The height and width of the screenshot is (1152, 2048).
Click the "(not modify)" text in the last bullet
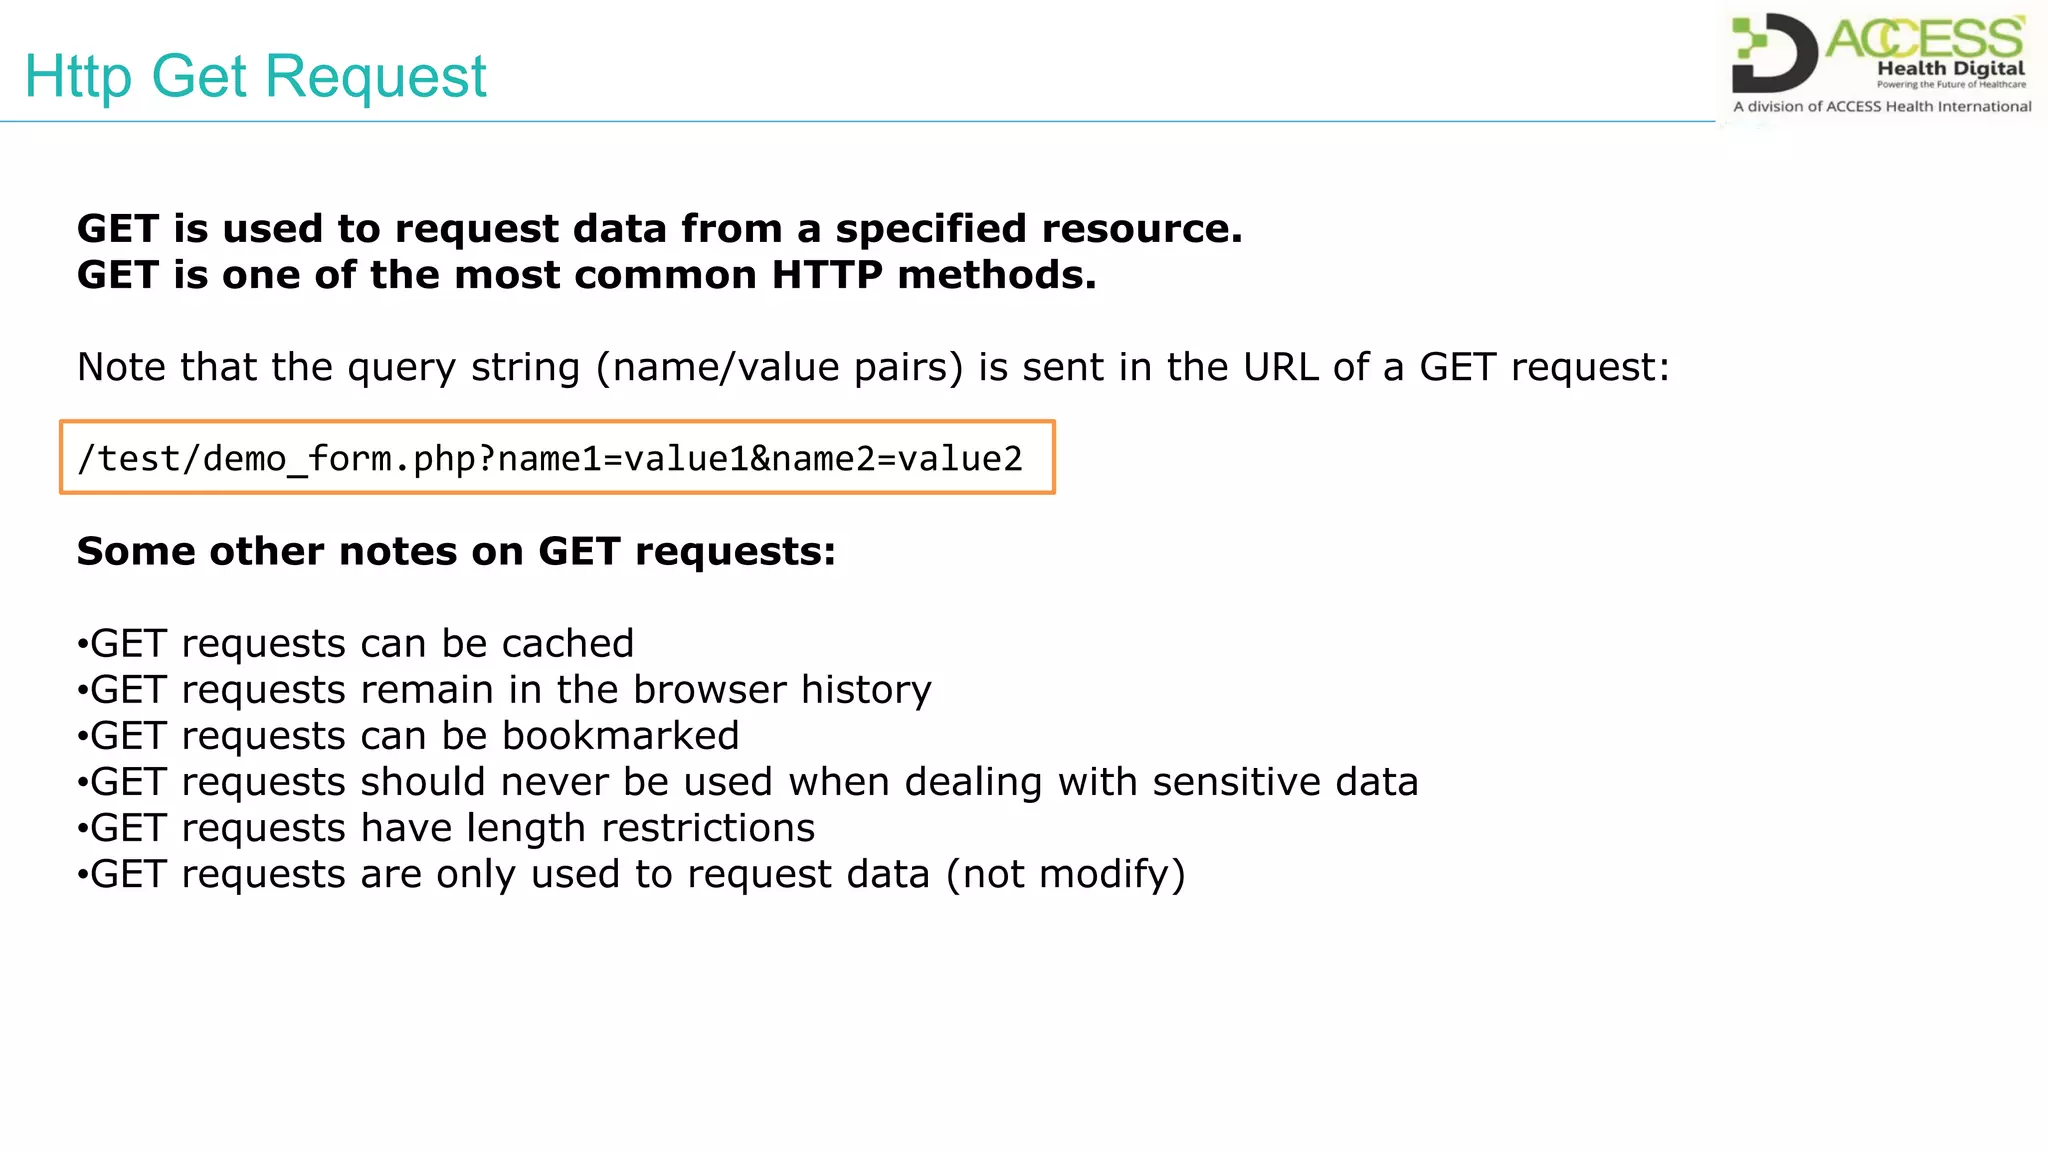(x=1066, y=874)
